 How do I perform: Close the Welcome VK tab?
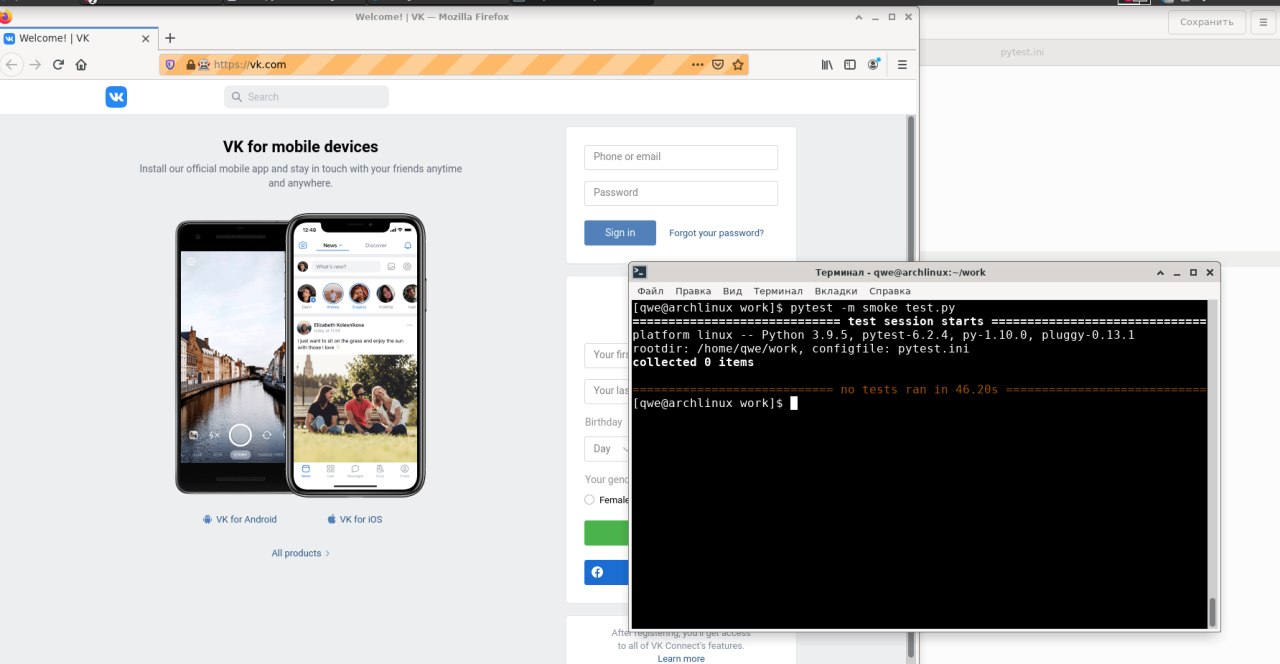[146, 38]
